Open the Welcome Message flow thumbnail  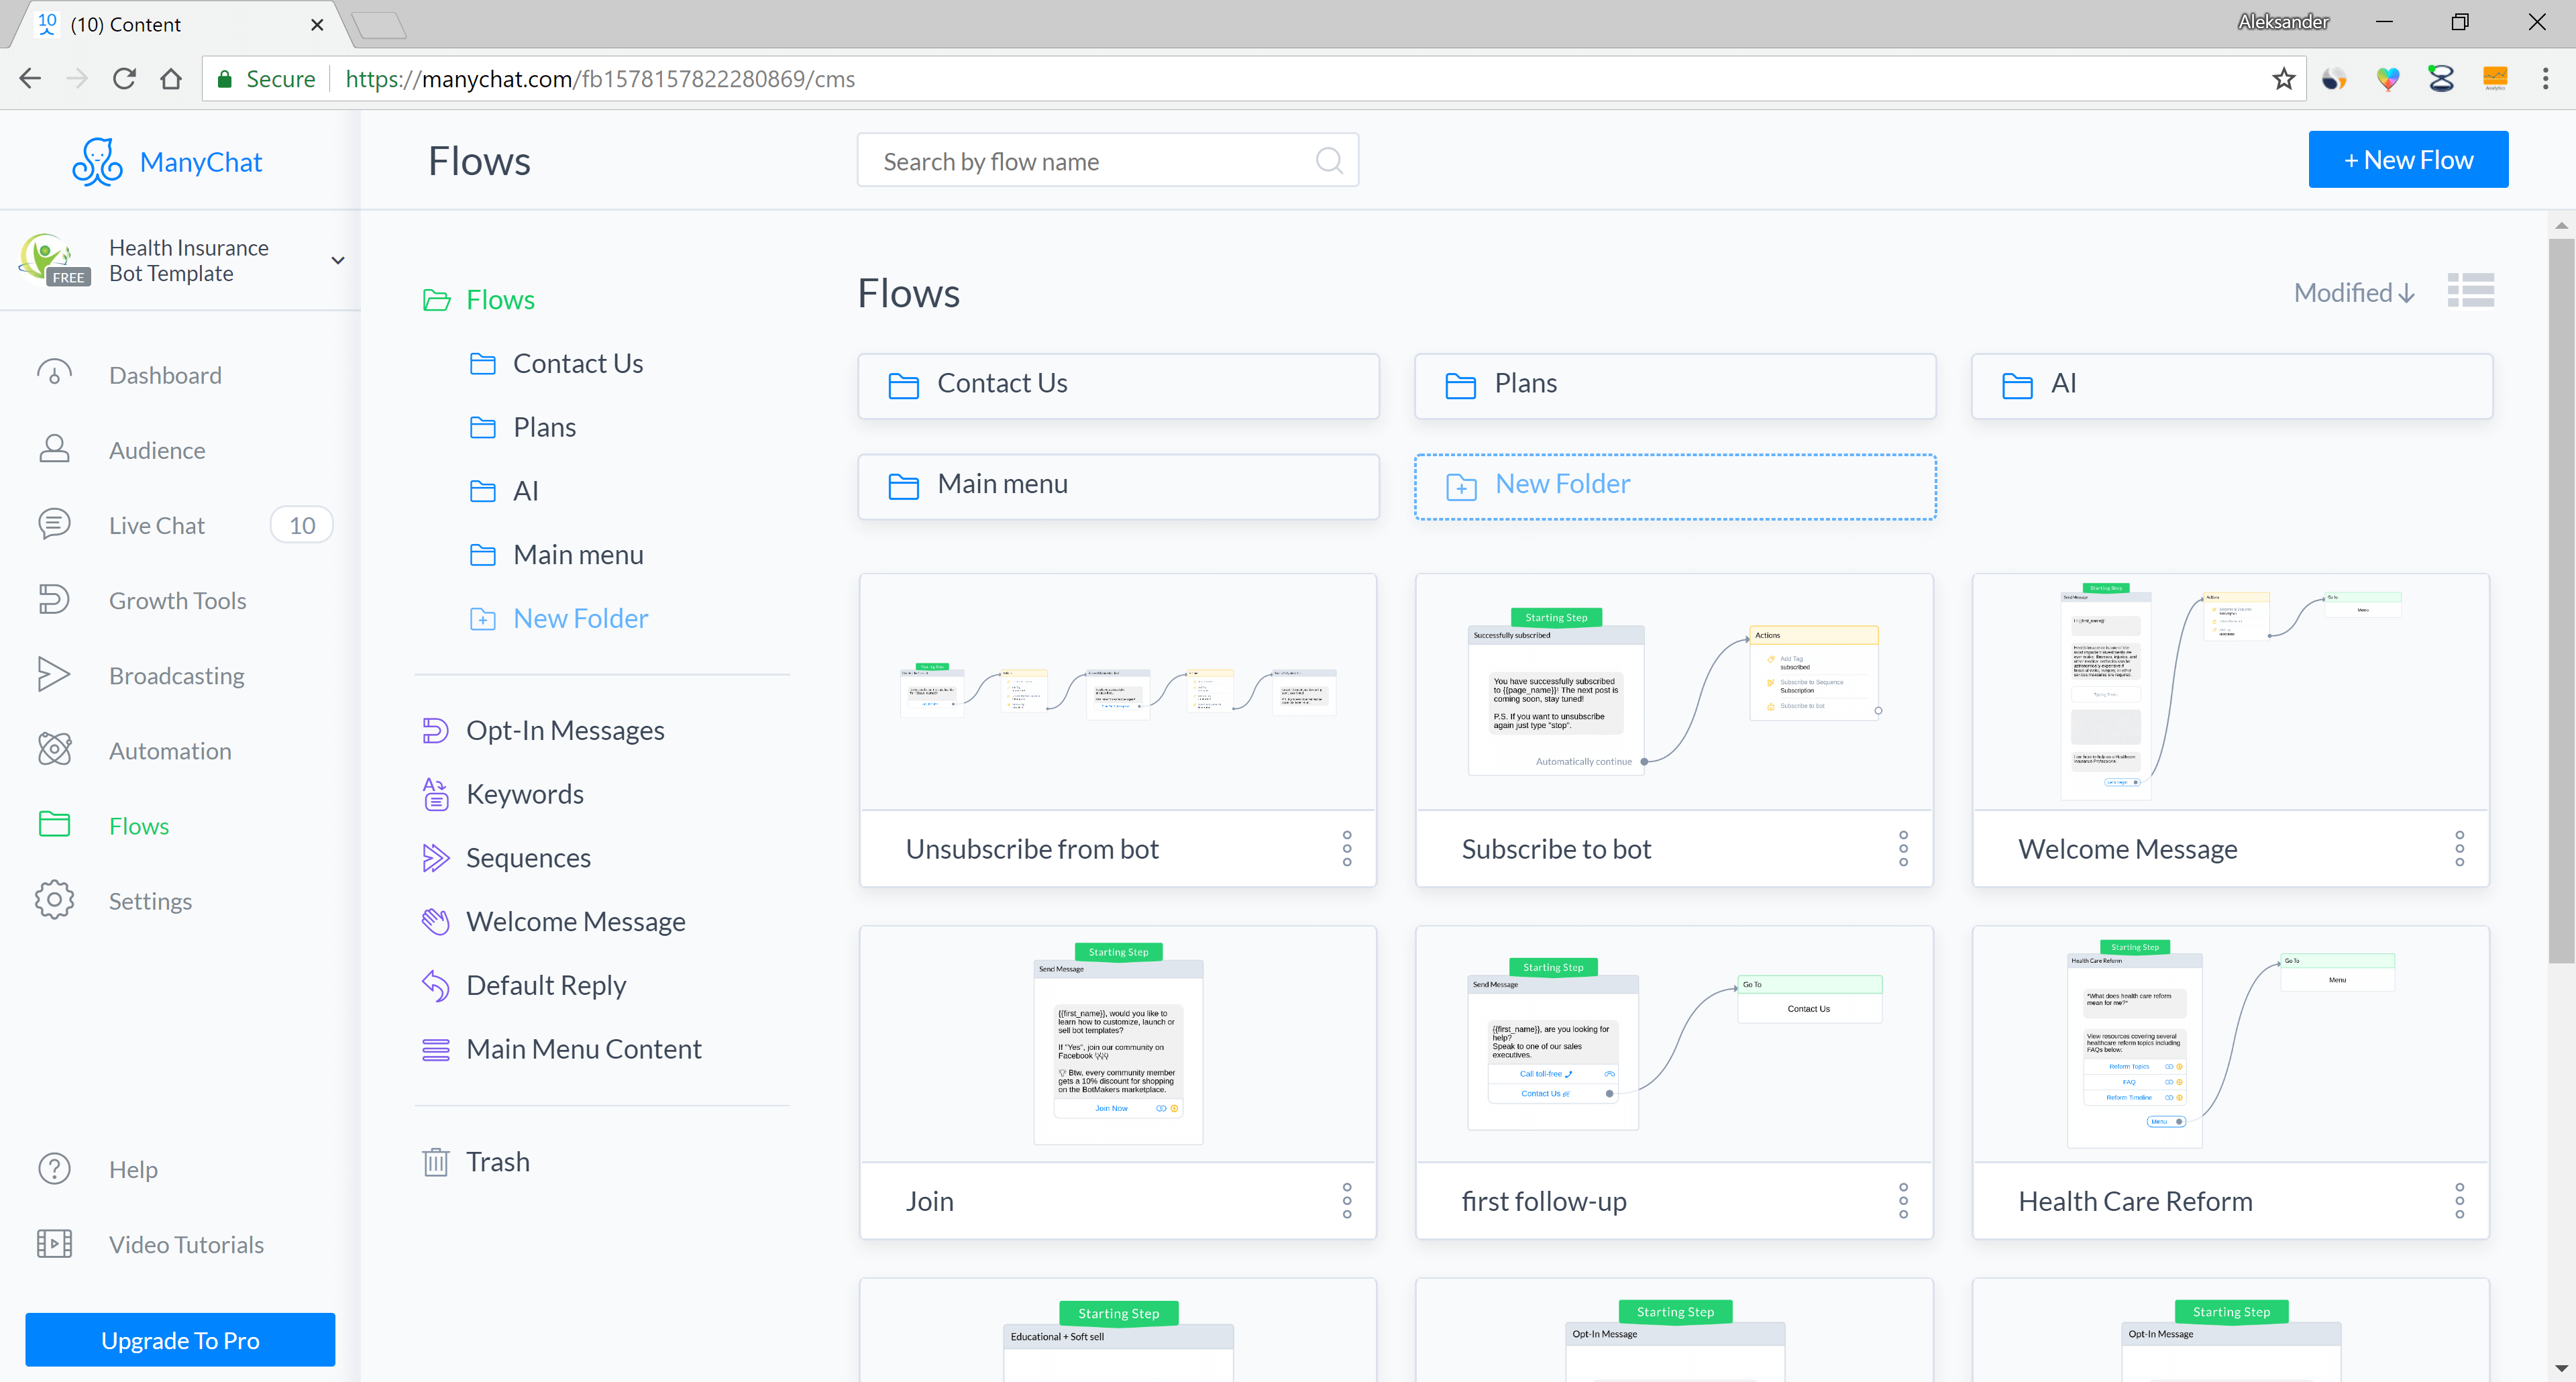(x=2230, y=692)
